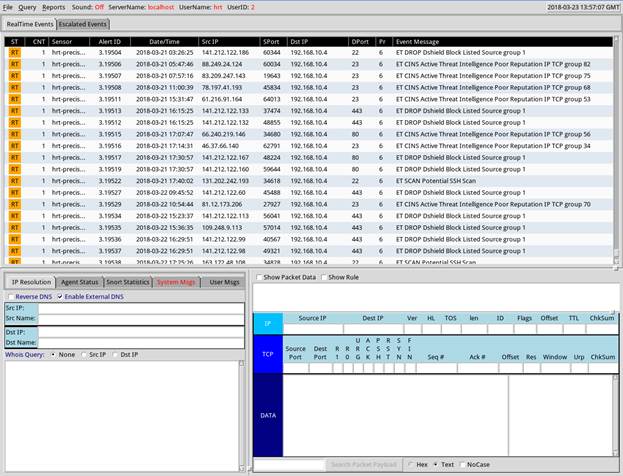Click the blue IP header block

(x=267, y=324)
